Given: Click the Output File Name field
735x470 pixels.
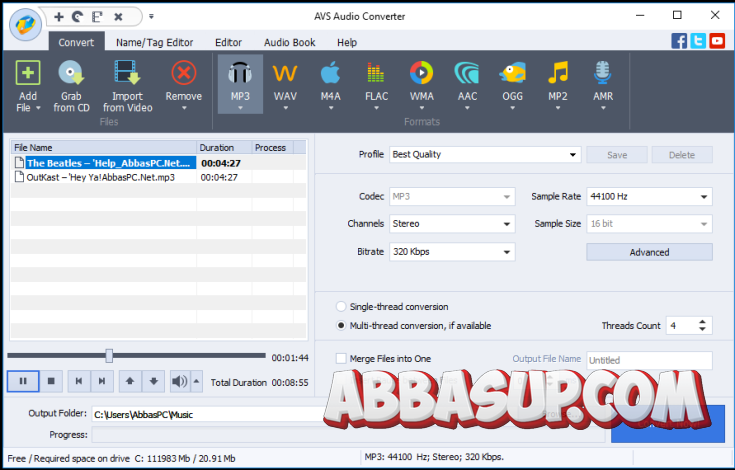Looking at the screenshot, I should point(649,360).
